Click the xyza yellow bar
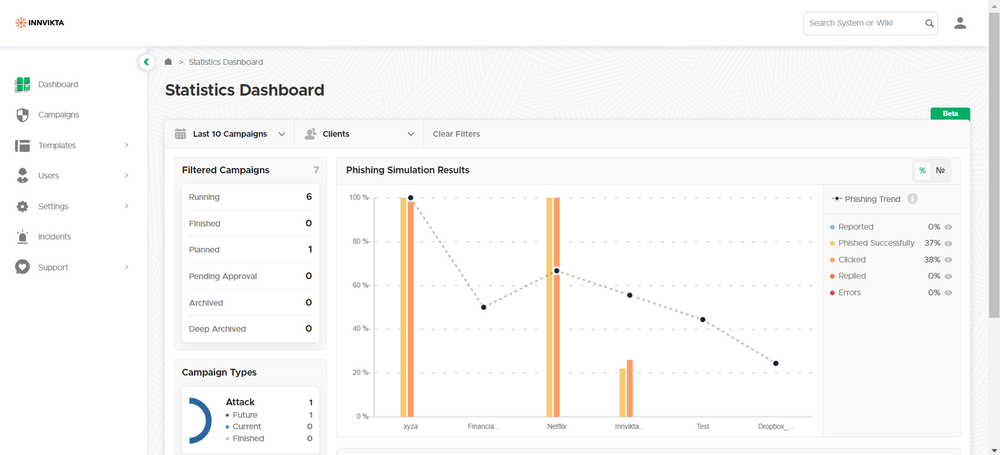1000x455 pixels. pos(404,307)
